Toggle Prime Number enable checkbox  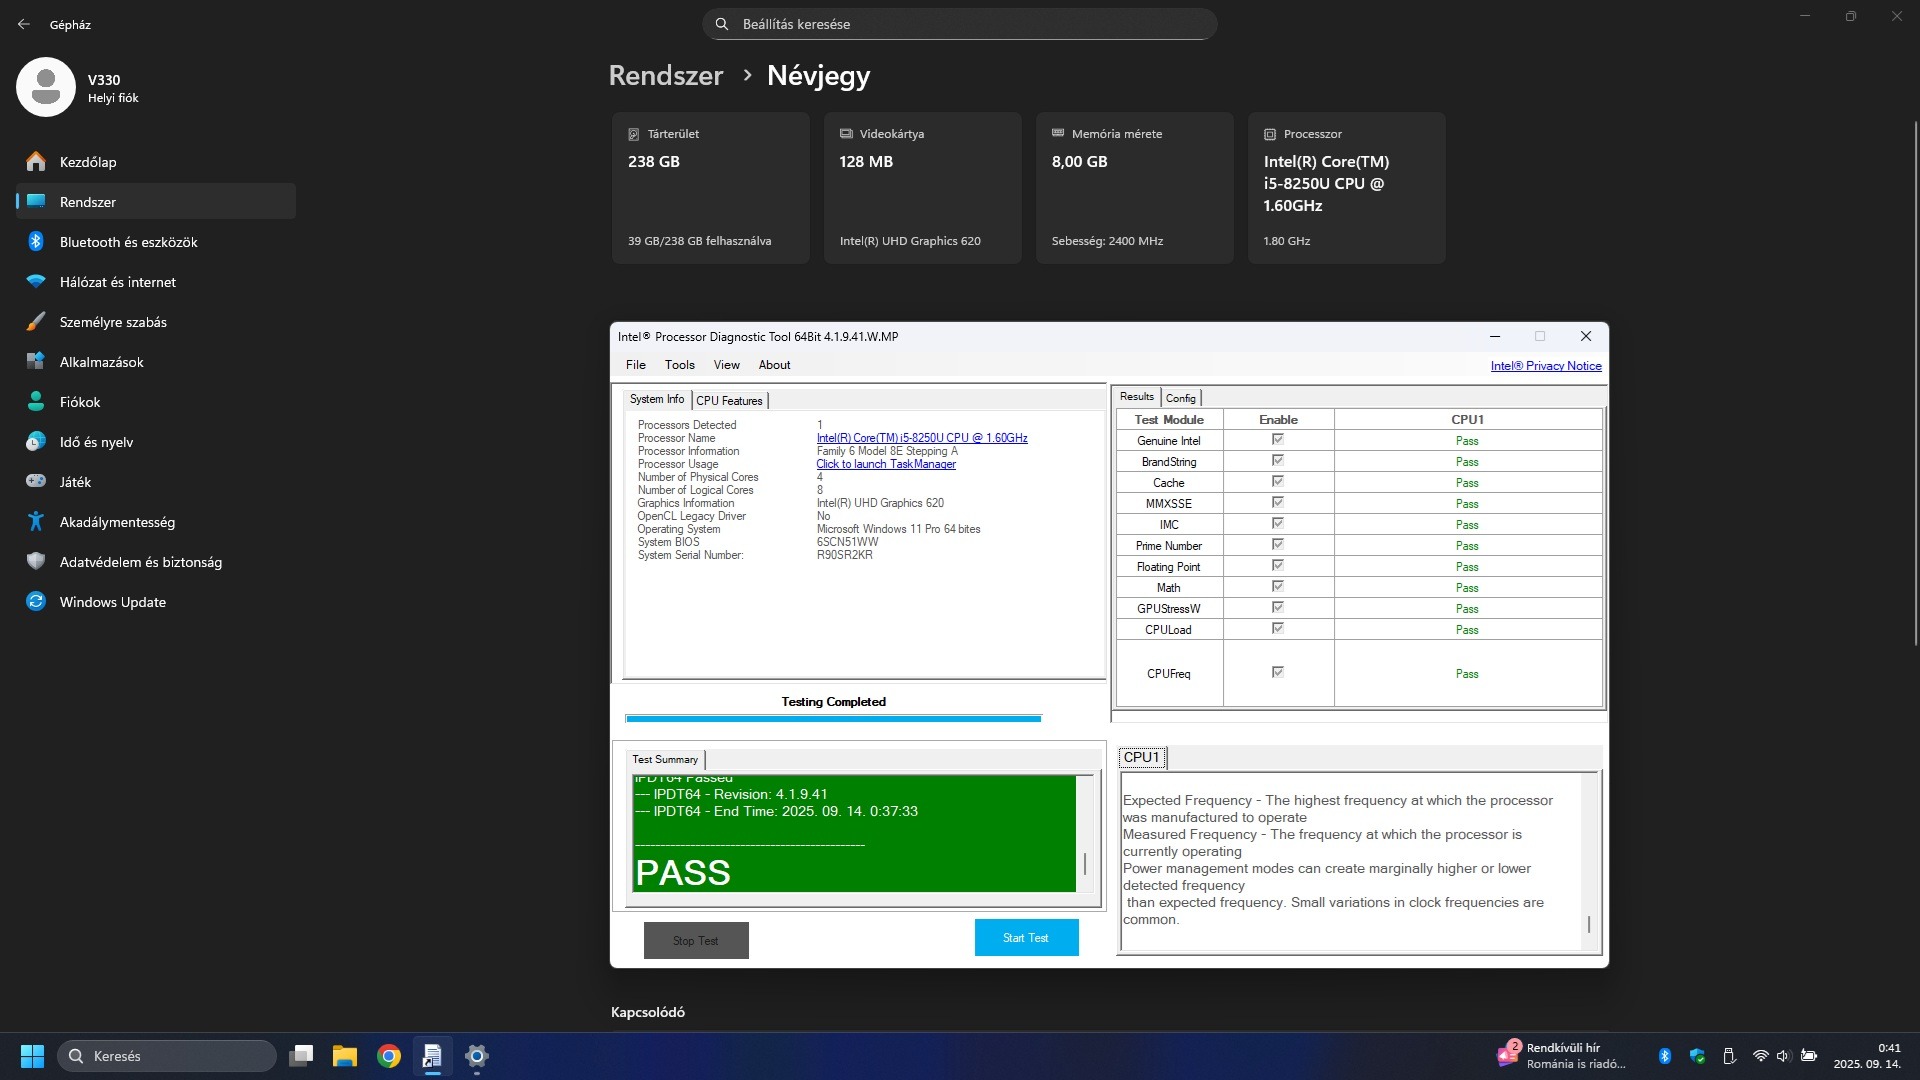click(1277, 545)
